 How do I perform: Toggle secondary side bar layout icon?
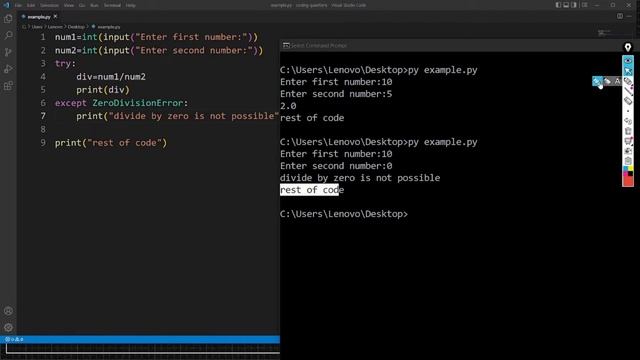click(x=574, y=5)
